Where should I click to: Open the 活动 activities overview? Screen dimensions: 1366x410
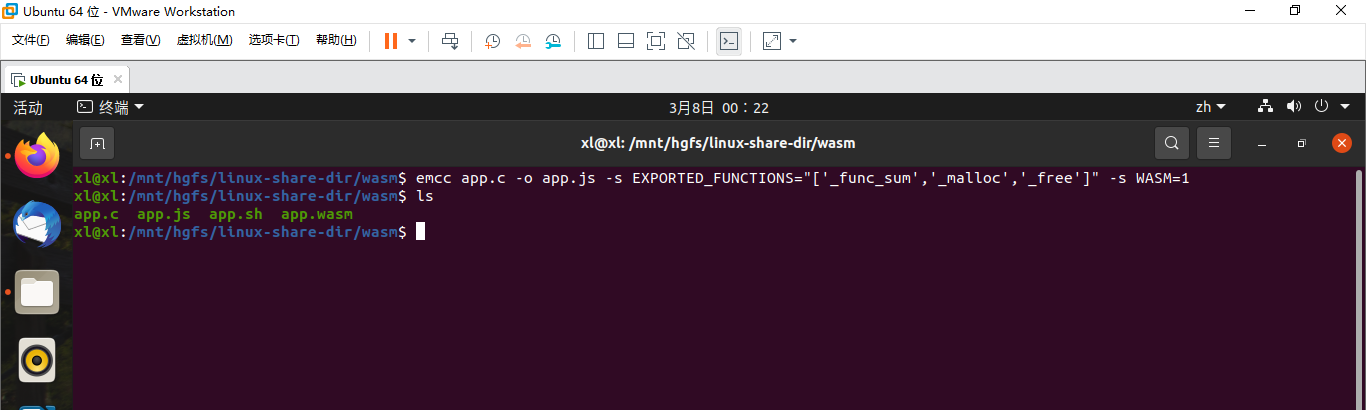coord(28,107)
